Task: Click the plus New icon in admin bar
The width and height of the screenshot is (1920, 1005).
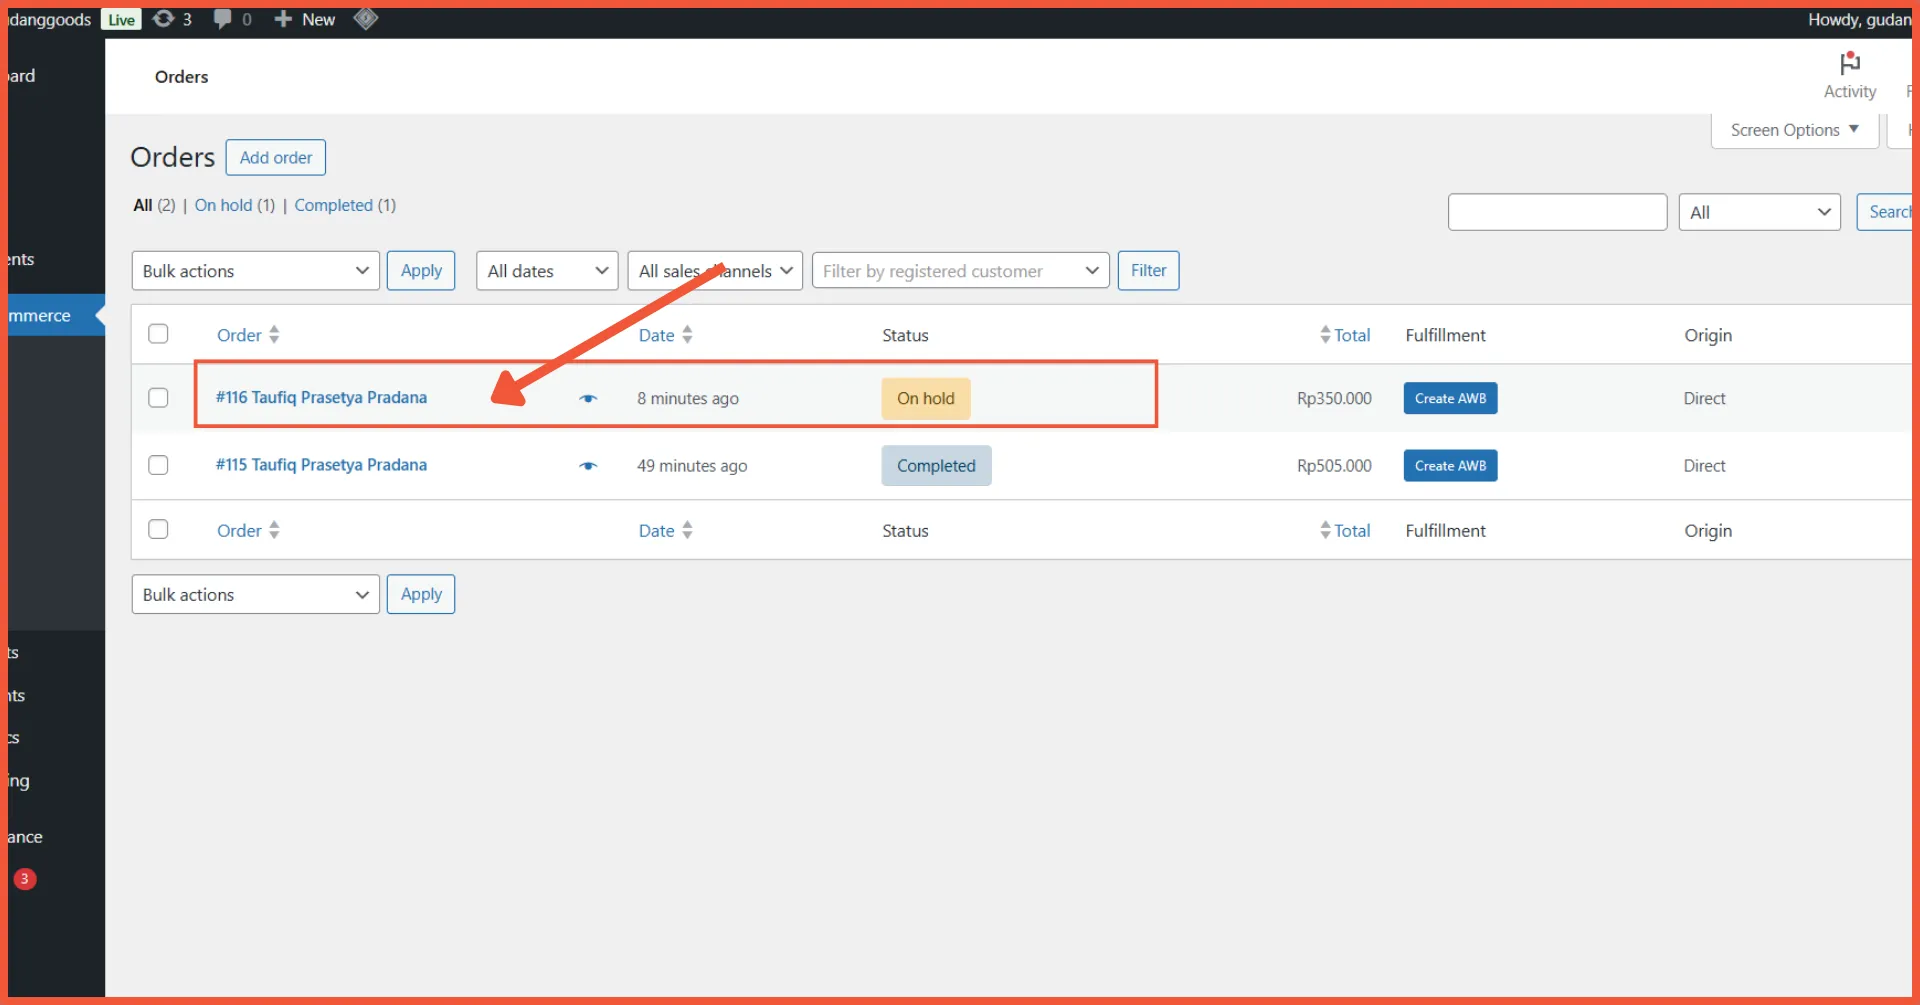Action: [284, 19]
